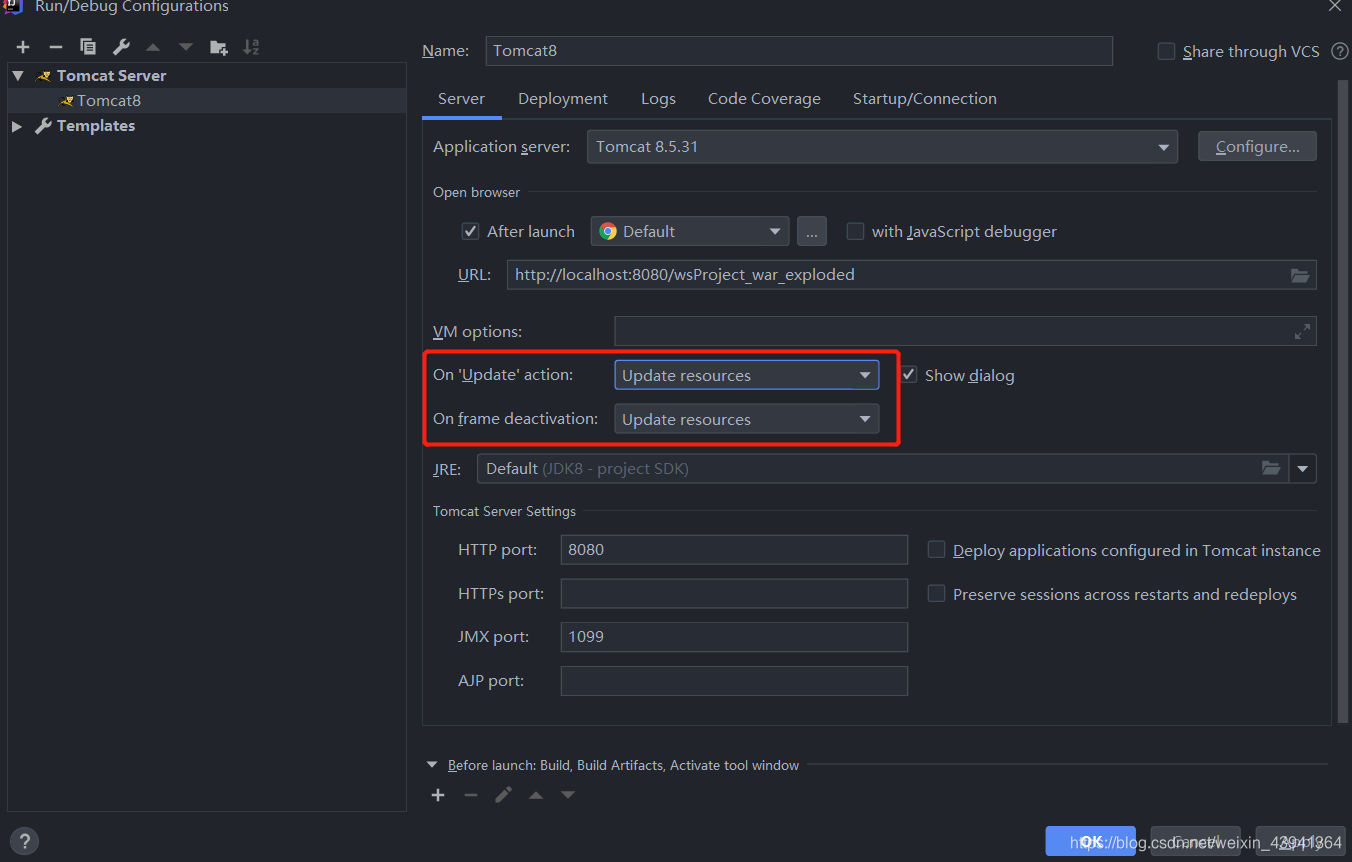Click in Name field Tomcat8
This screenshot has width=1352, height=862.
799,51
